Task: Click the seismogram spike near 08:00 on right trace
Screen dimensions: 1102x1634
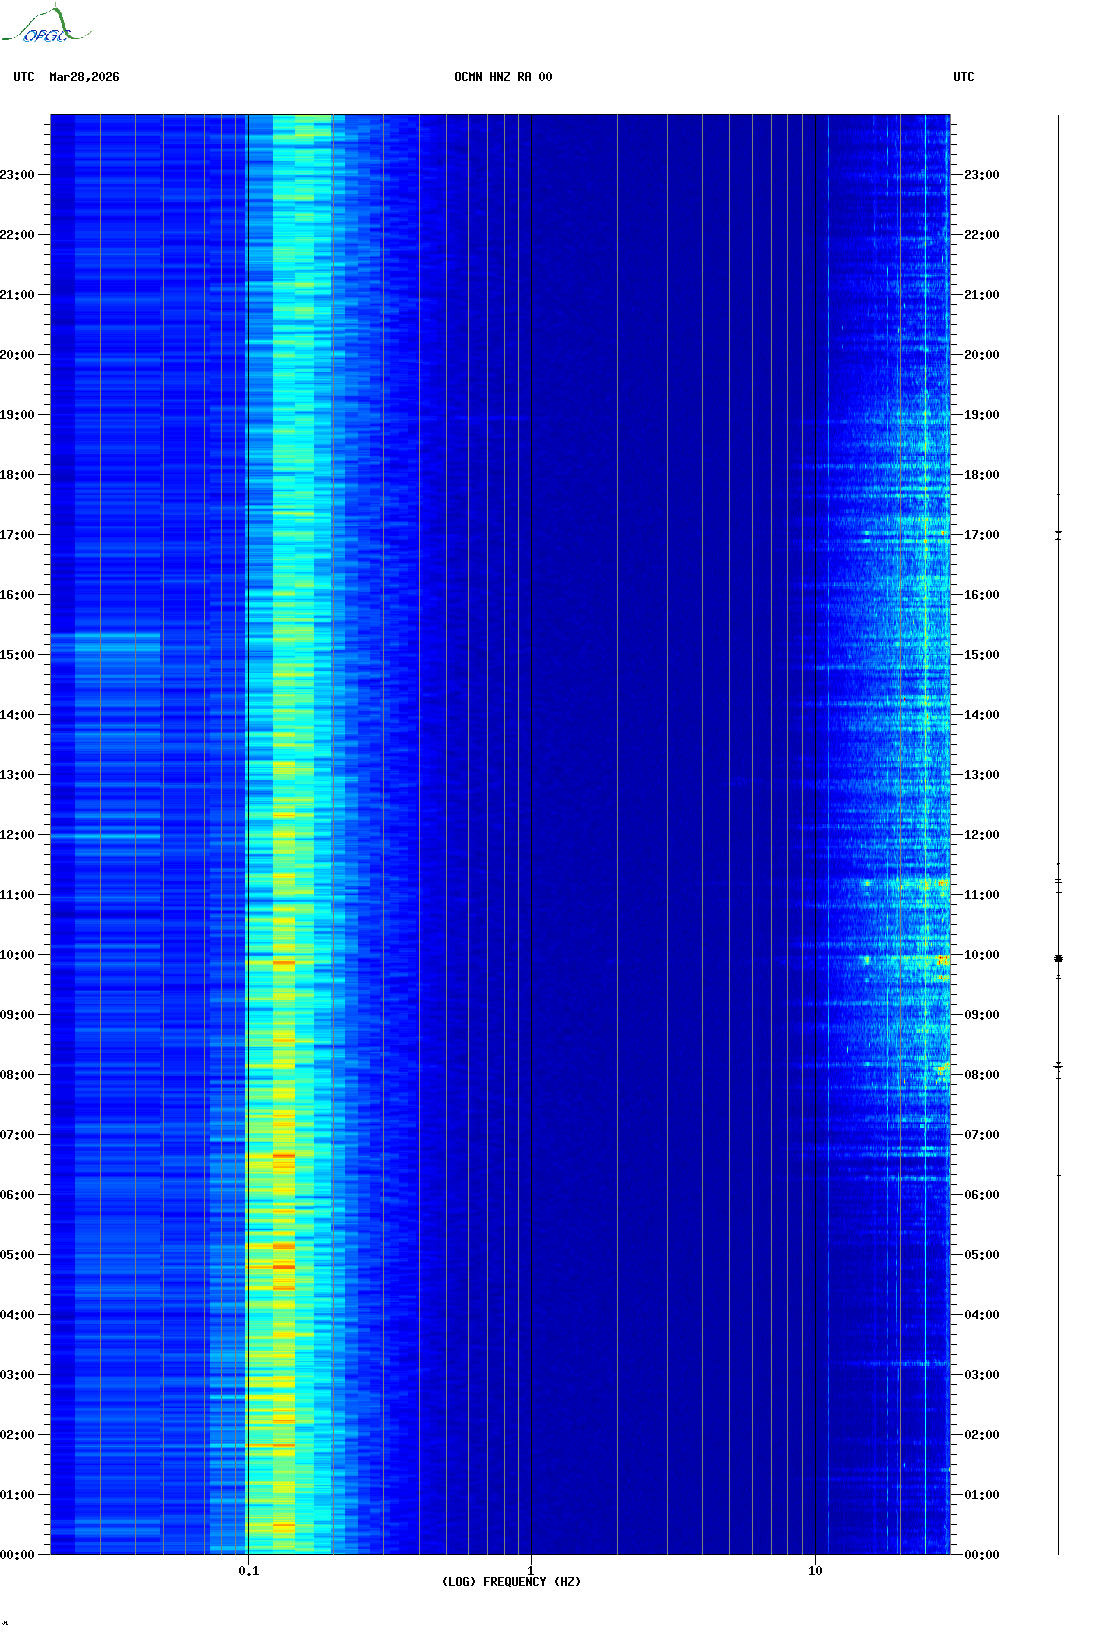Action: [x=1058, y=1067]
